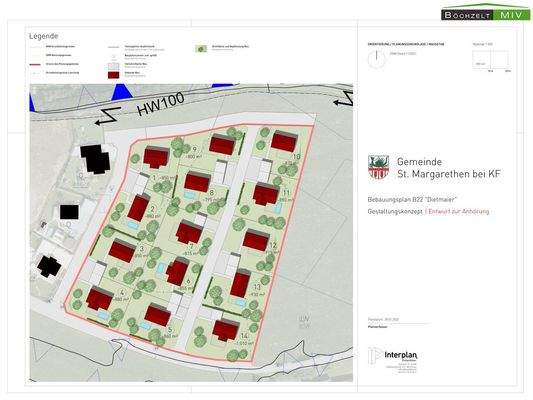Click the 'LW' label on the field
Image resolution: width=533 pixels, height=400 pixels.
pyautogui.click(x=304, y=319)
